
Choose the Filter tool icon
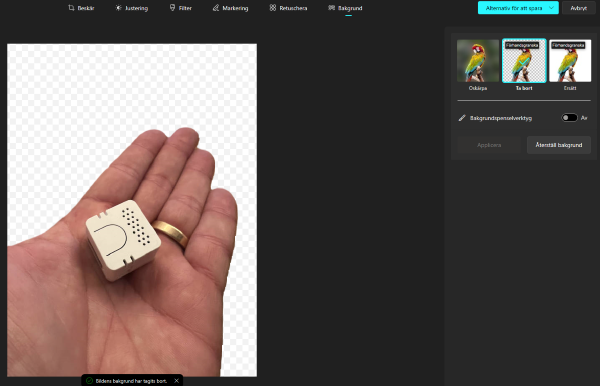pyautogui.click(x=172, y=8)
